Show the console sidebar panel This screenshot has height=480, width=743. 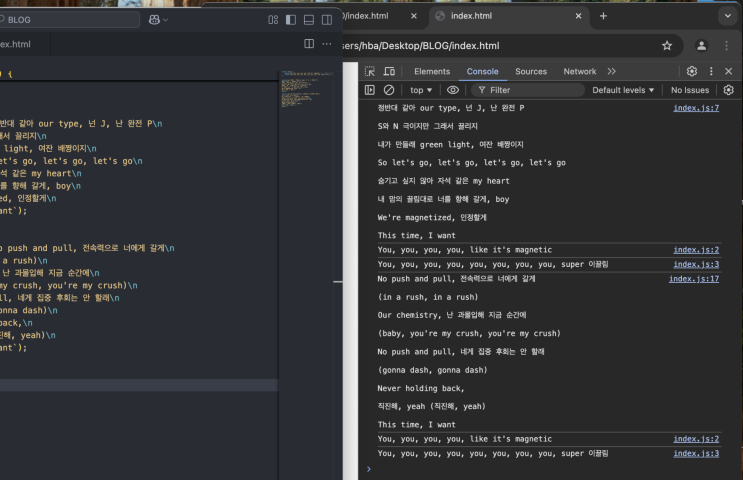(370, 90)
